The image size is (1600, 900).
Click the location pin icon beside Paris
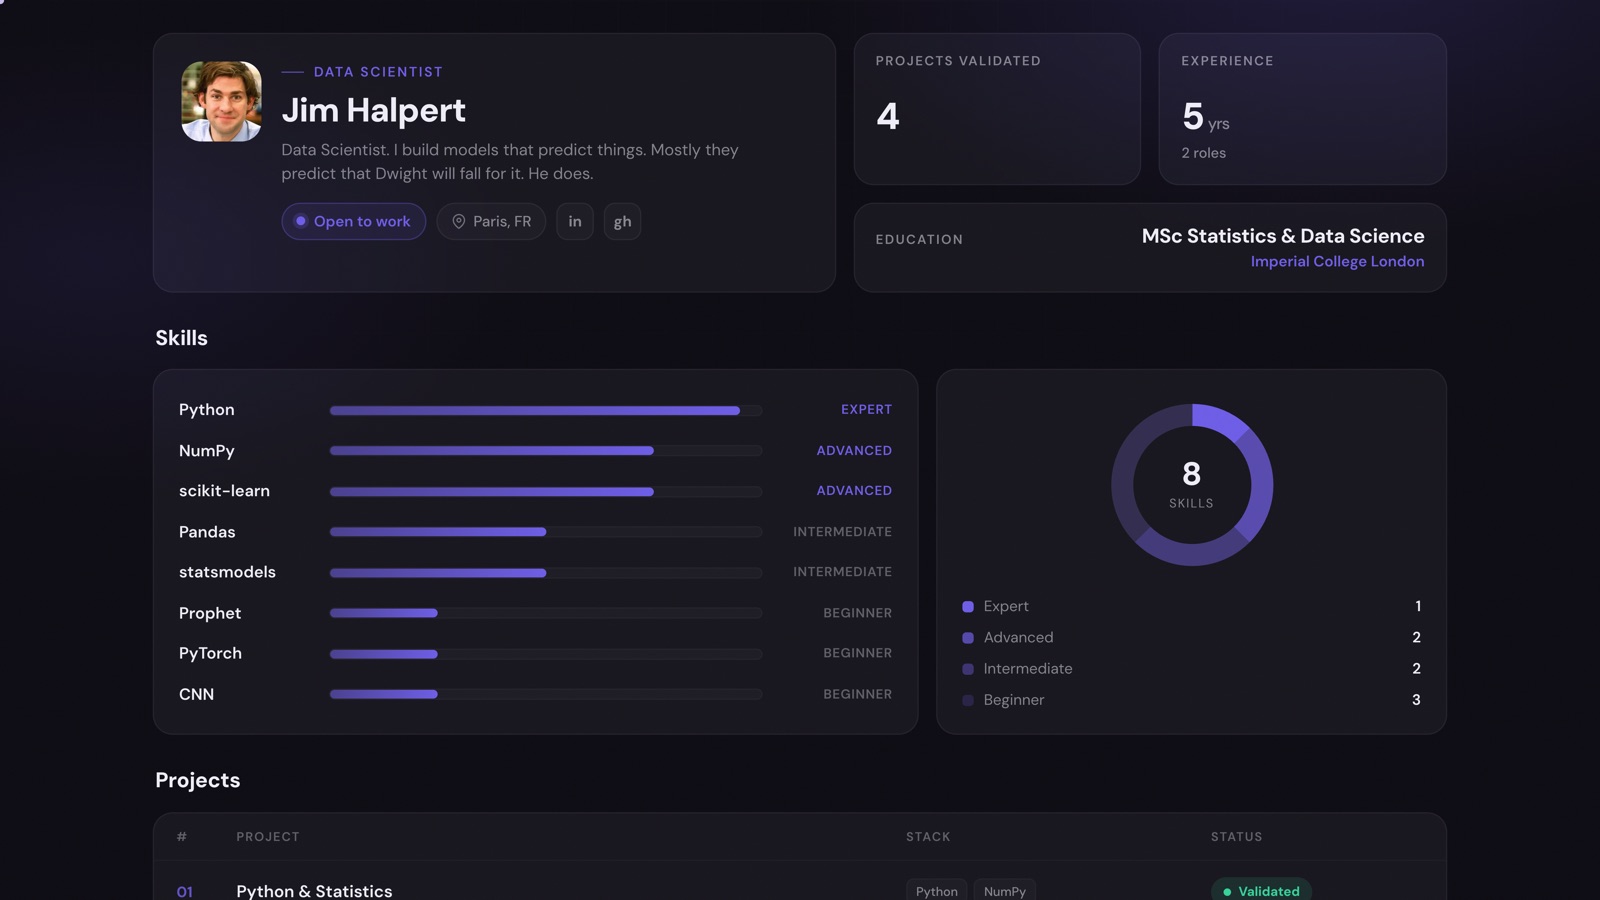[x=459, y=221]
